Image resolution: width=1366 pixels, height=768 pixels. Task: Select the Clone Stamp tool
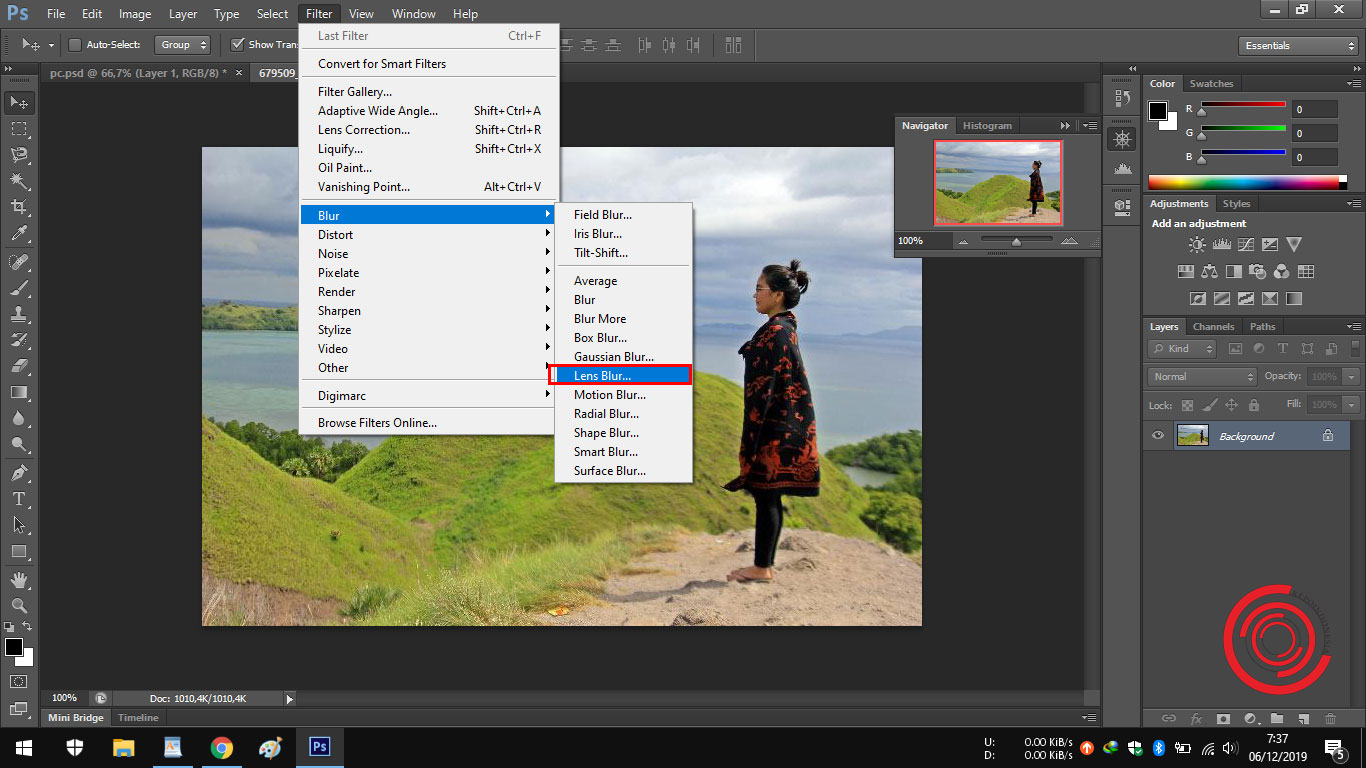(18, 314)
